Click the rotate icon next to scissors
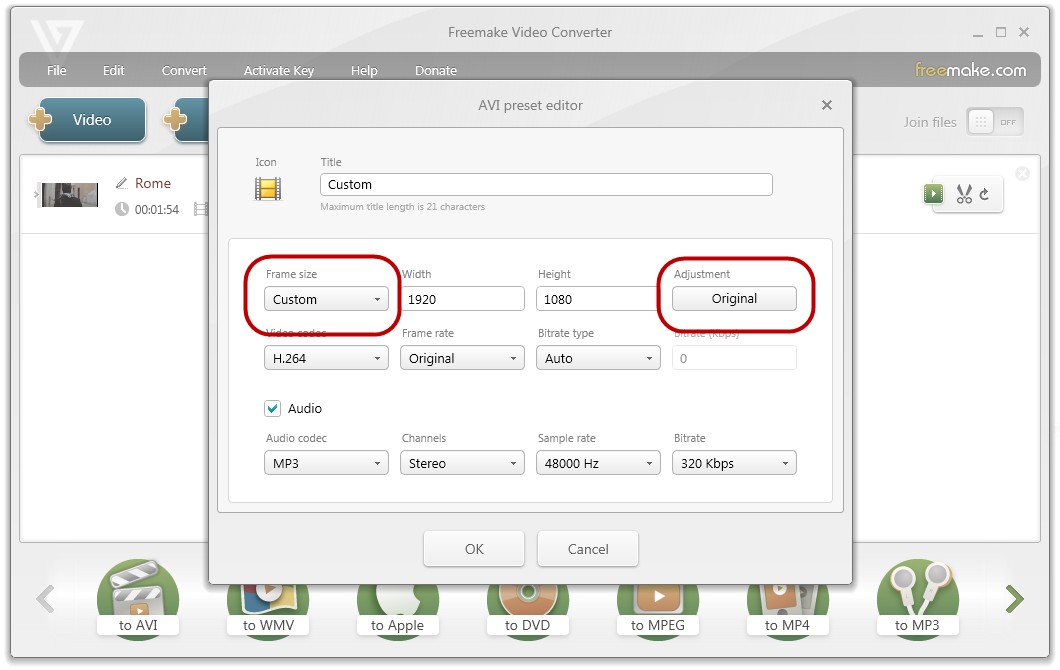 [984, 195]
